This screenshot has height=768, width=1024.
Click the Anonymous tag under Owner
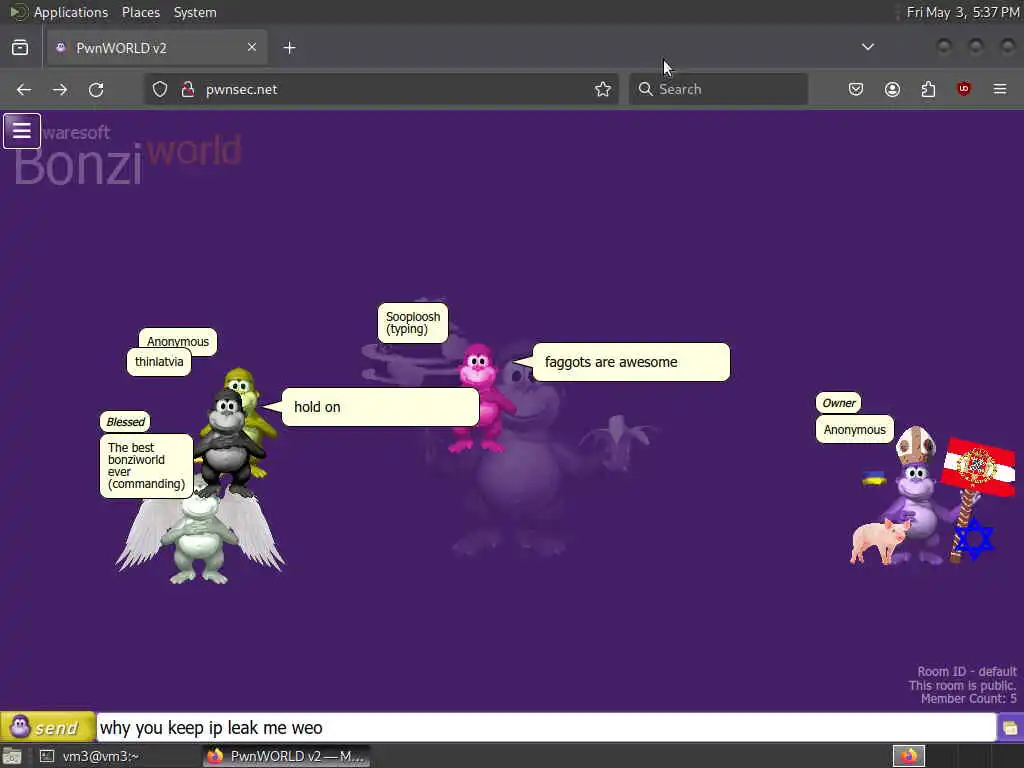(x=854, y=430)
